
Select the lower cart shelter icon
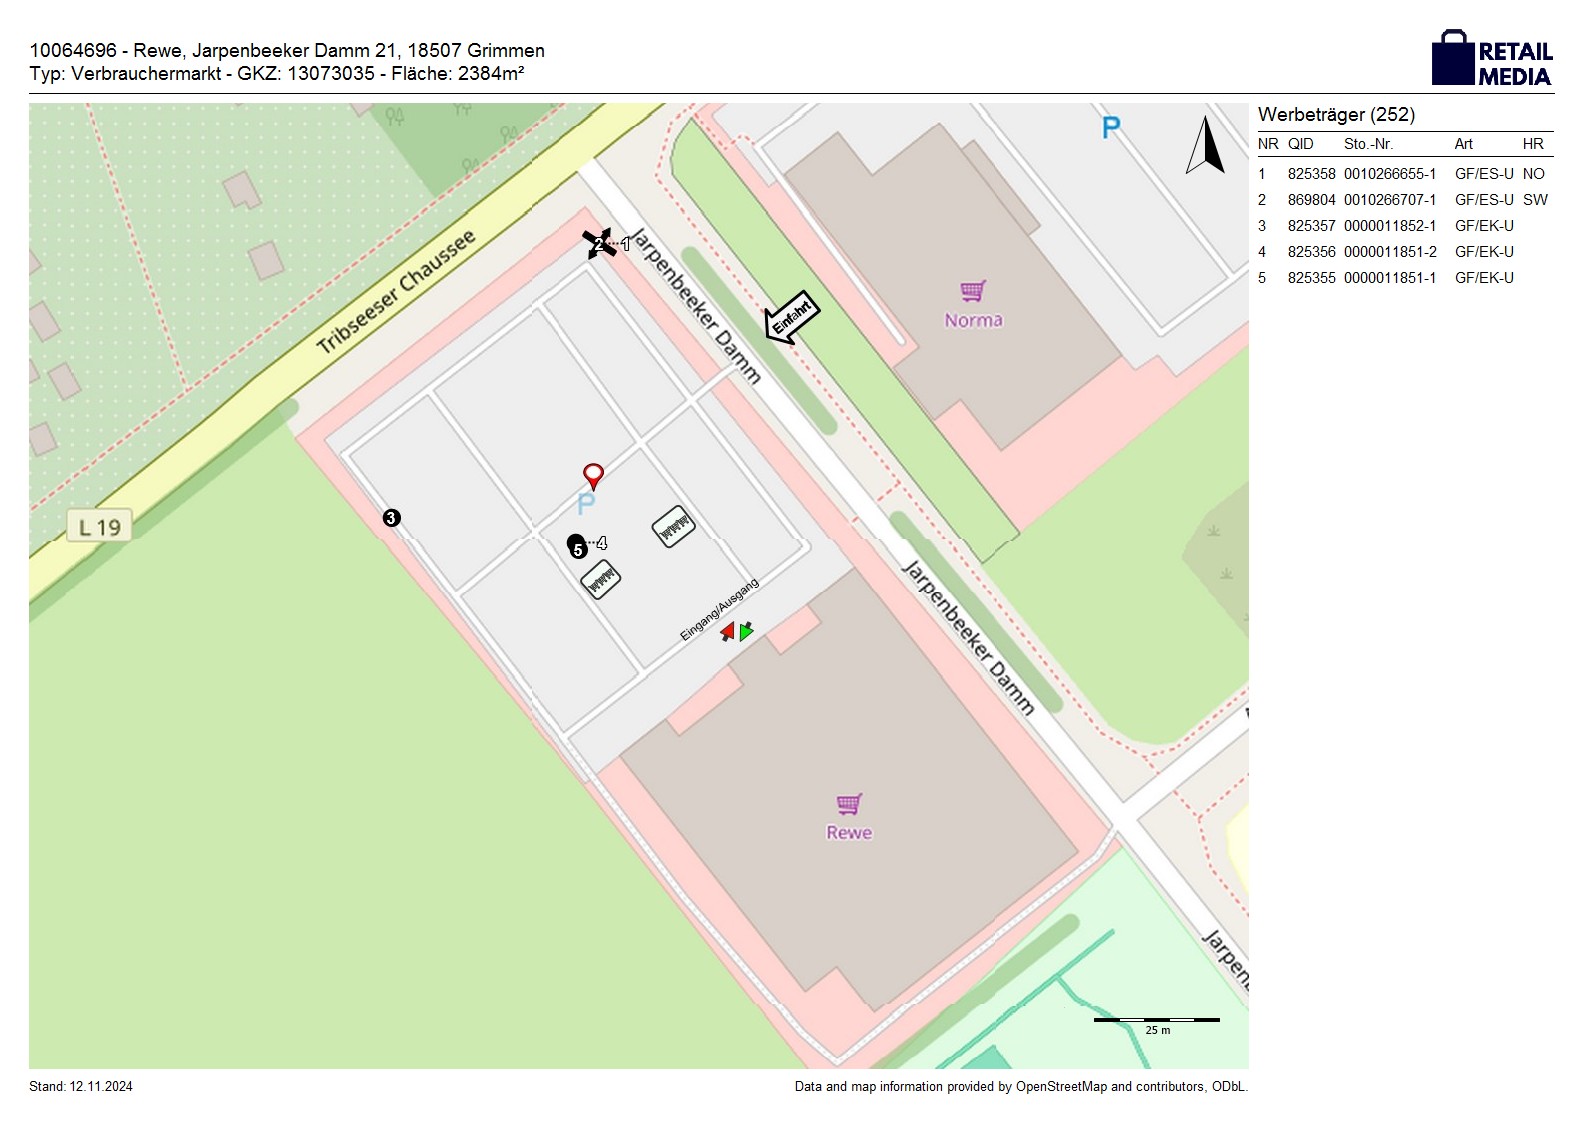coord(601,579)
